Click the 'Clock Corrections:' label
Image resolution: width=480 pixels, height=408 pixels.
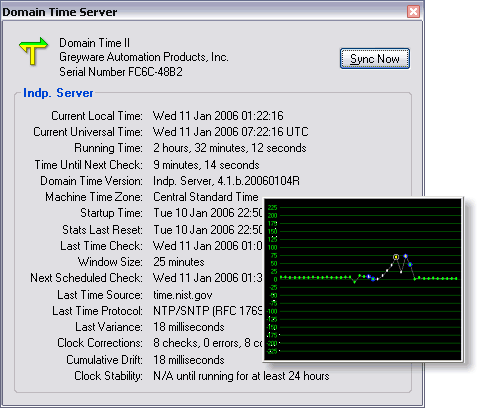100,343
